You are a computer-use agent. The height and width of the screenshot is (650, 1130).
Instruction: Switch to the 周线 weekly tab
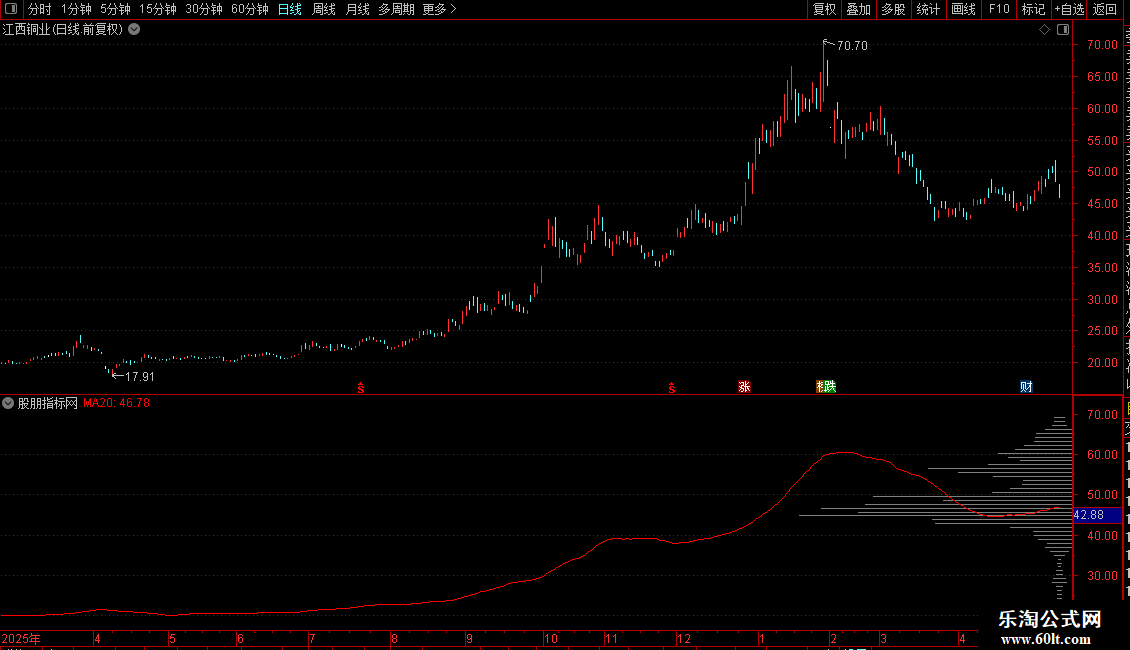[x=324, y=9]
